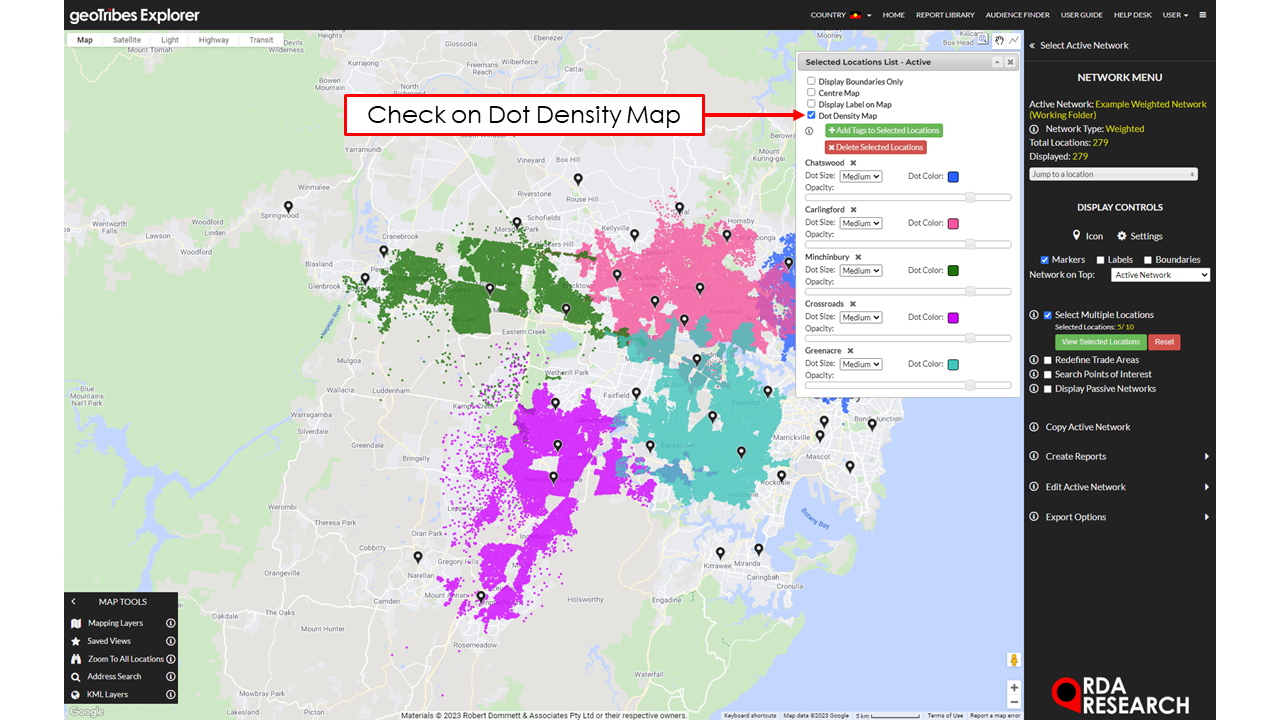Open info icon beside Saved Views
This screenshot has height=720, width=1280.
171,641
